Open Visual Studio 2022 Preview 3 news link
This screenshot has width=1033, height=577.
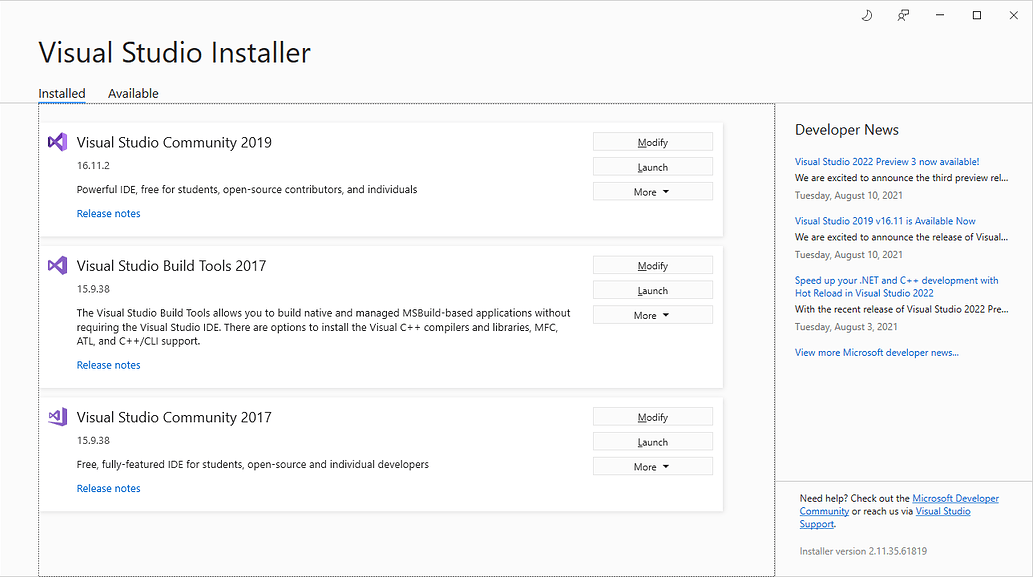click(x=887, y=161)
